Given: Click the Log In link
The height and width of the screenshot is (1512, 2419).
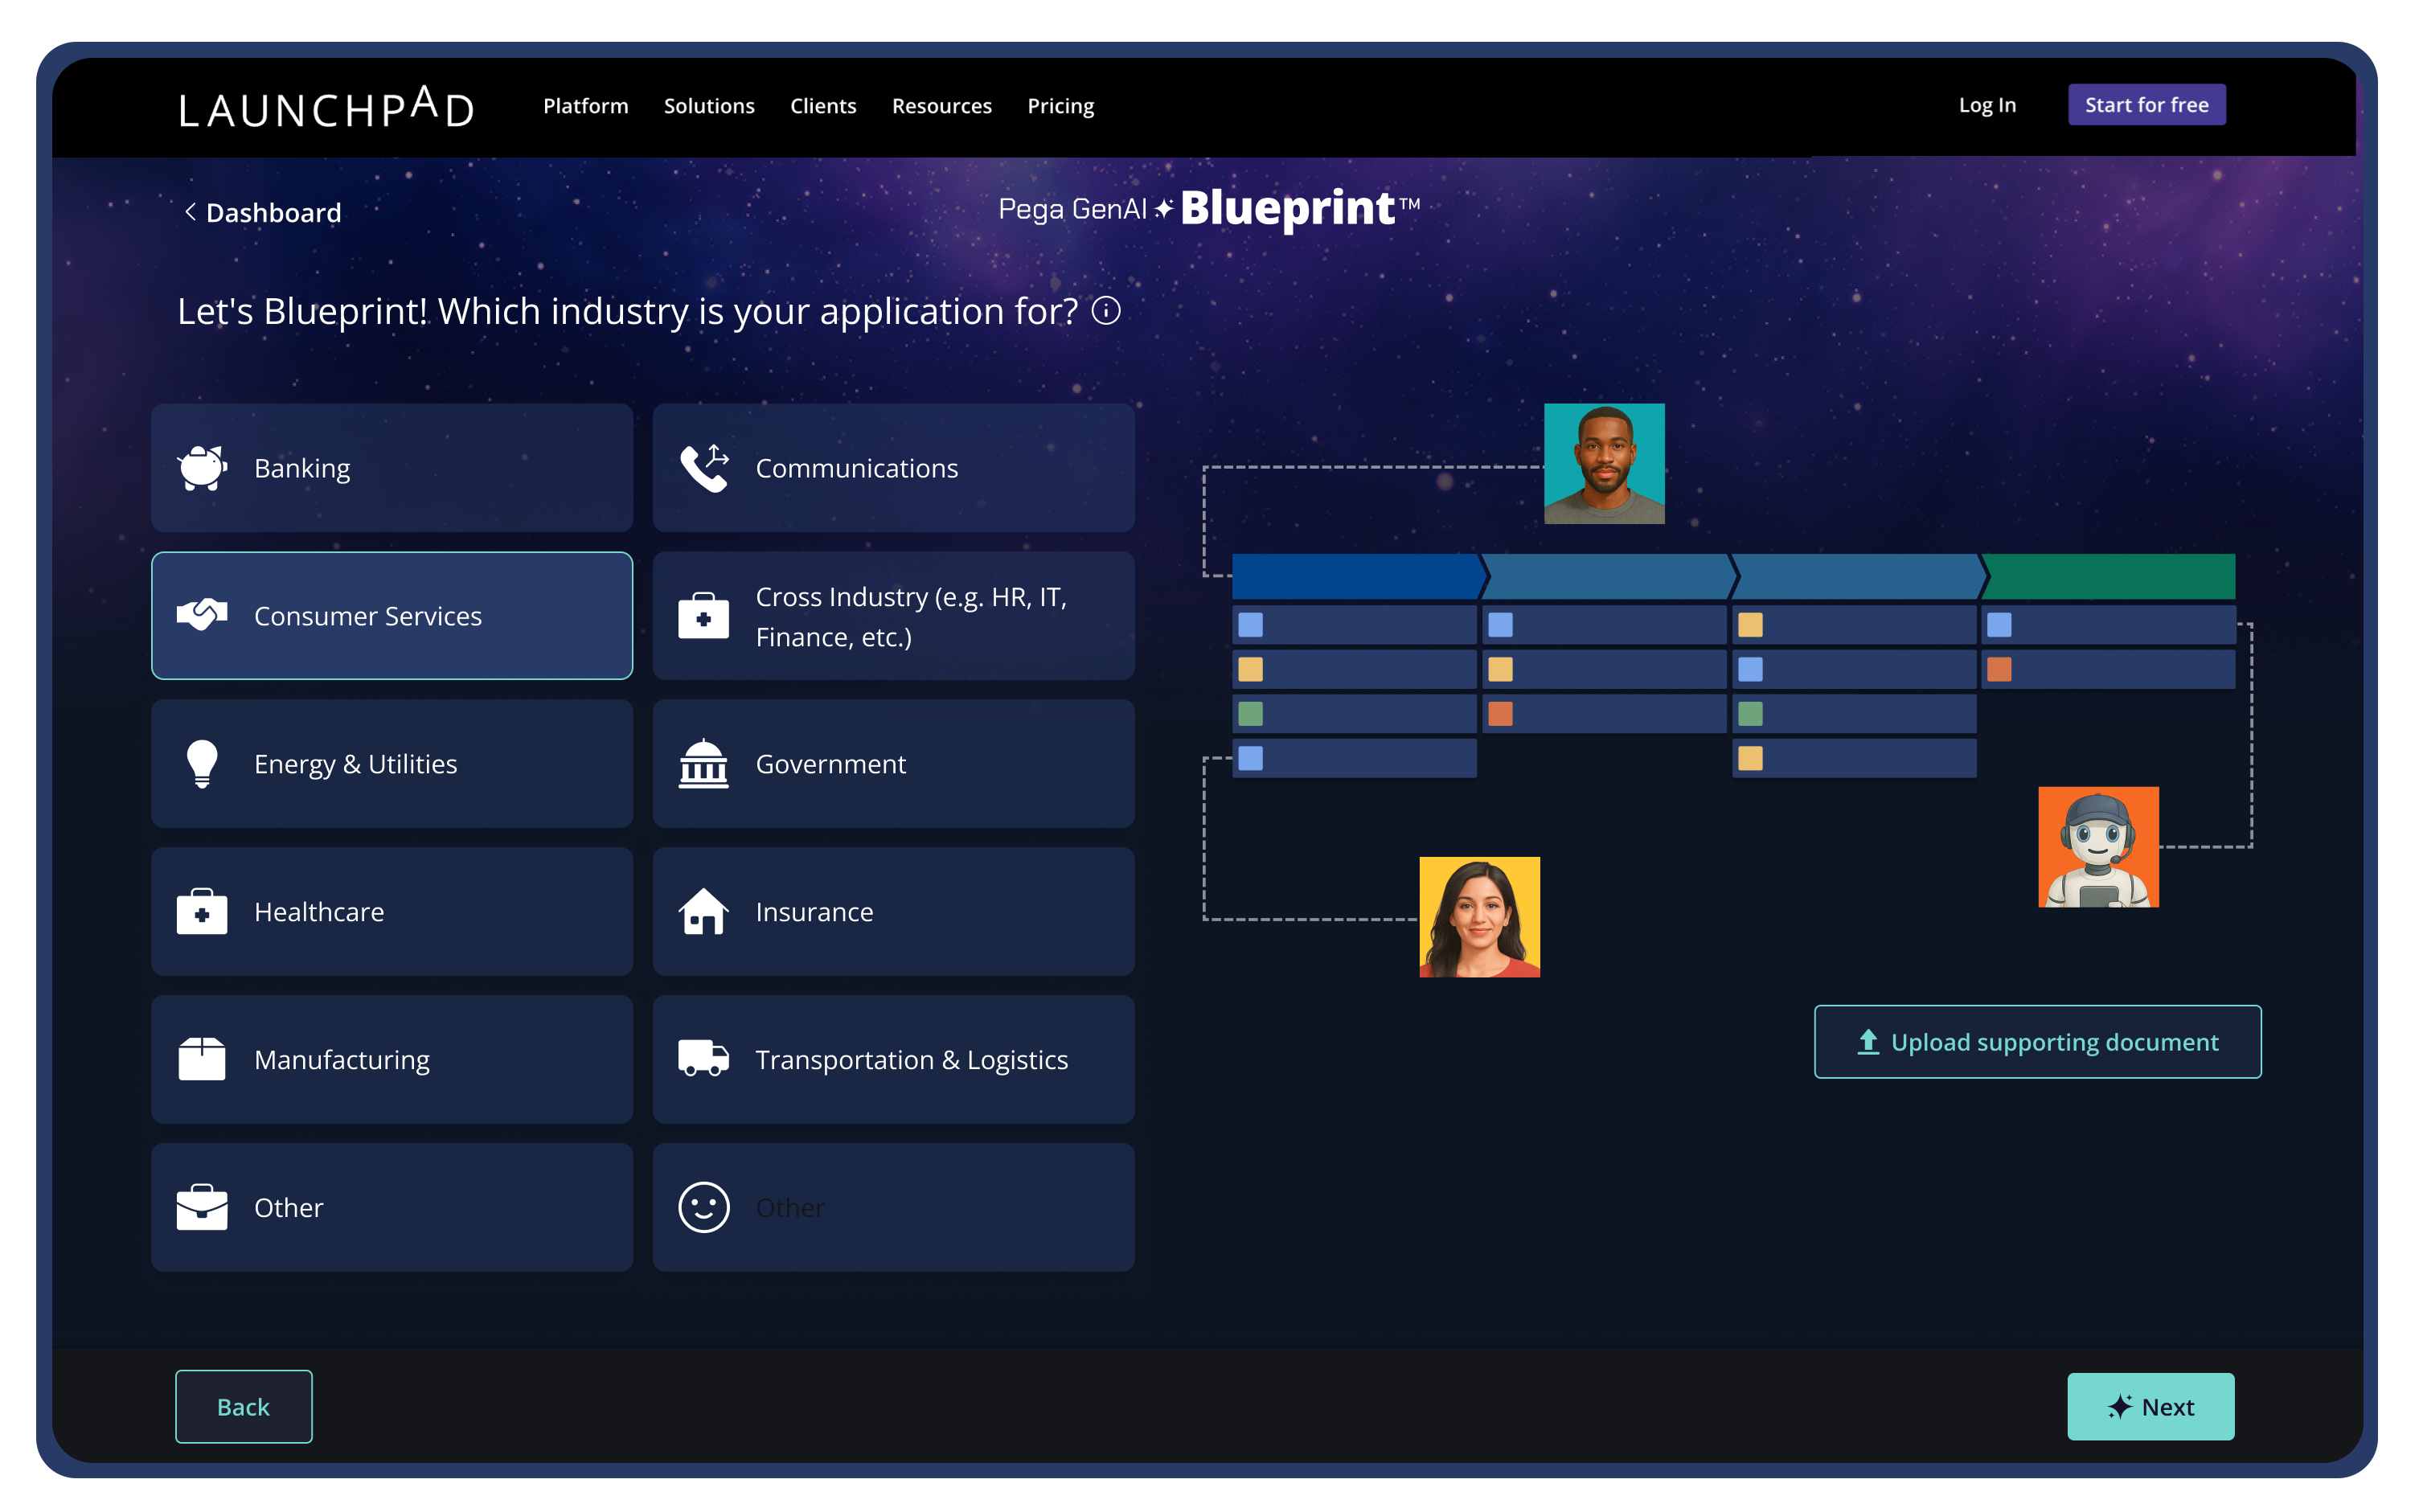Looking at the screenshot, I should click(x=1987, y=104).
